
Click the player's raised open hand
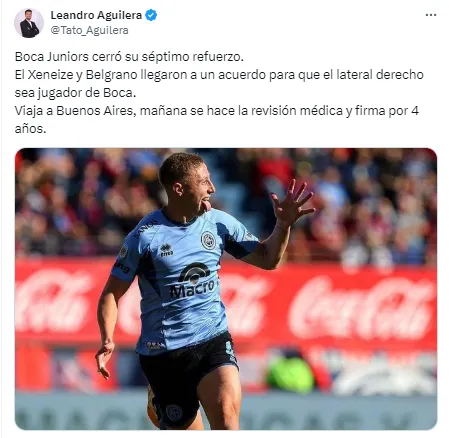(292, 202)
